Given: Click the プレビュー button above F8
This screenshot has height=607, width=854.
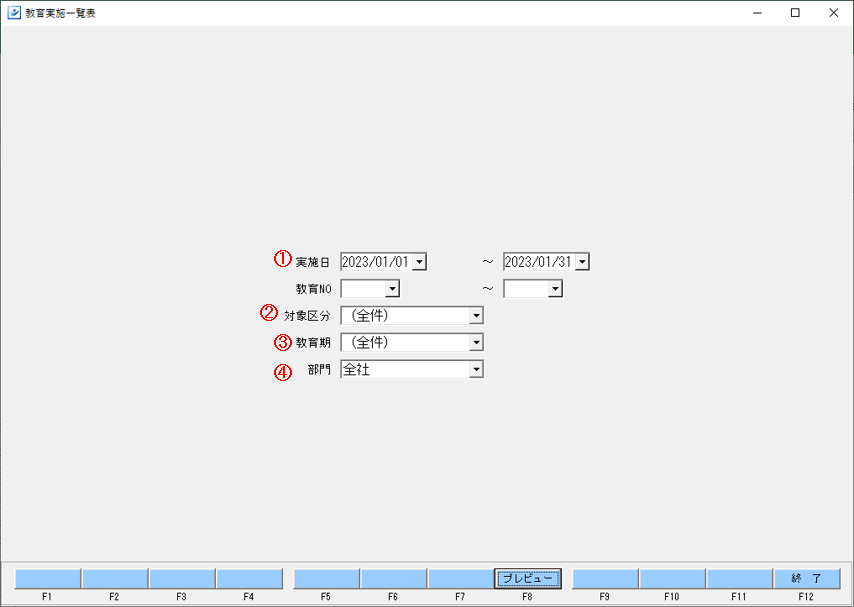Looking at the screenshot, I should [x=527, y=579].
